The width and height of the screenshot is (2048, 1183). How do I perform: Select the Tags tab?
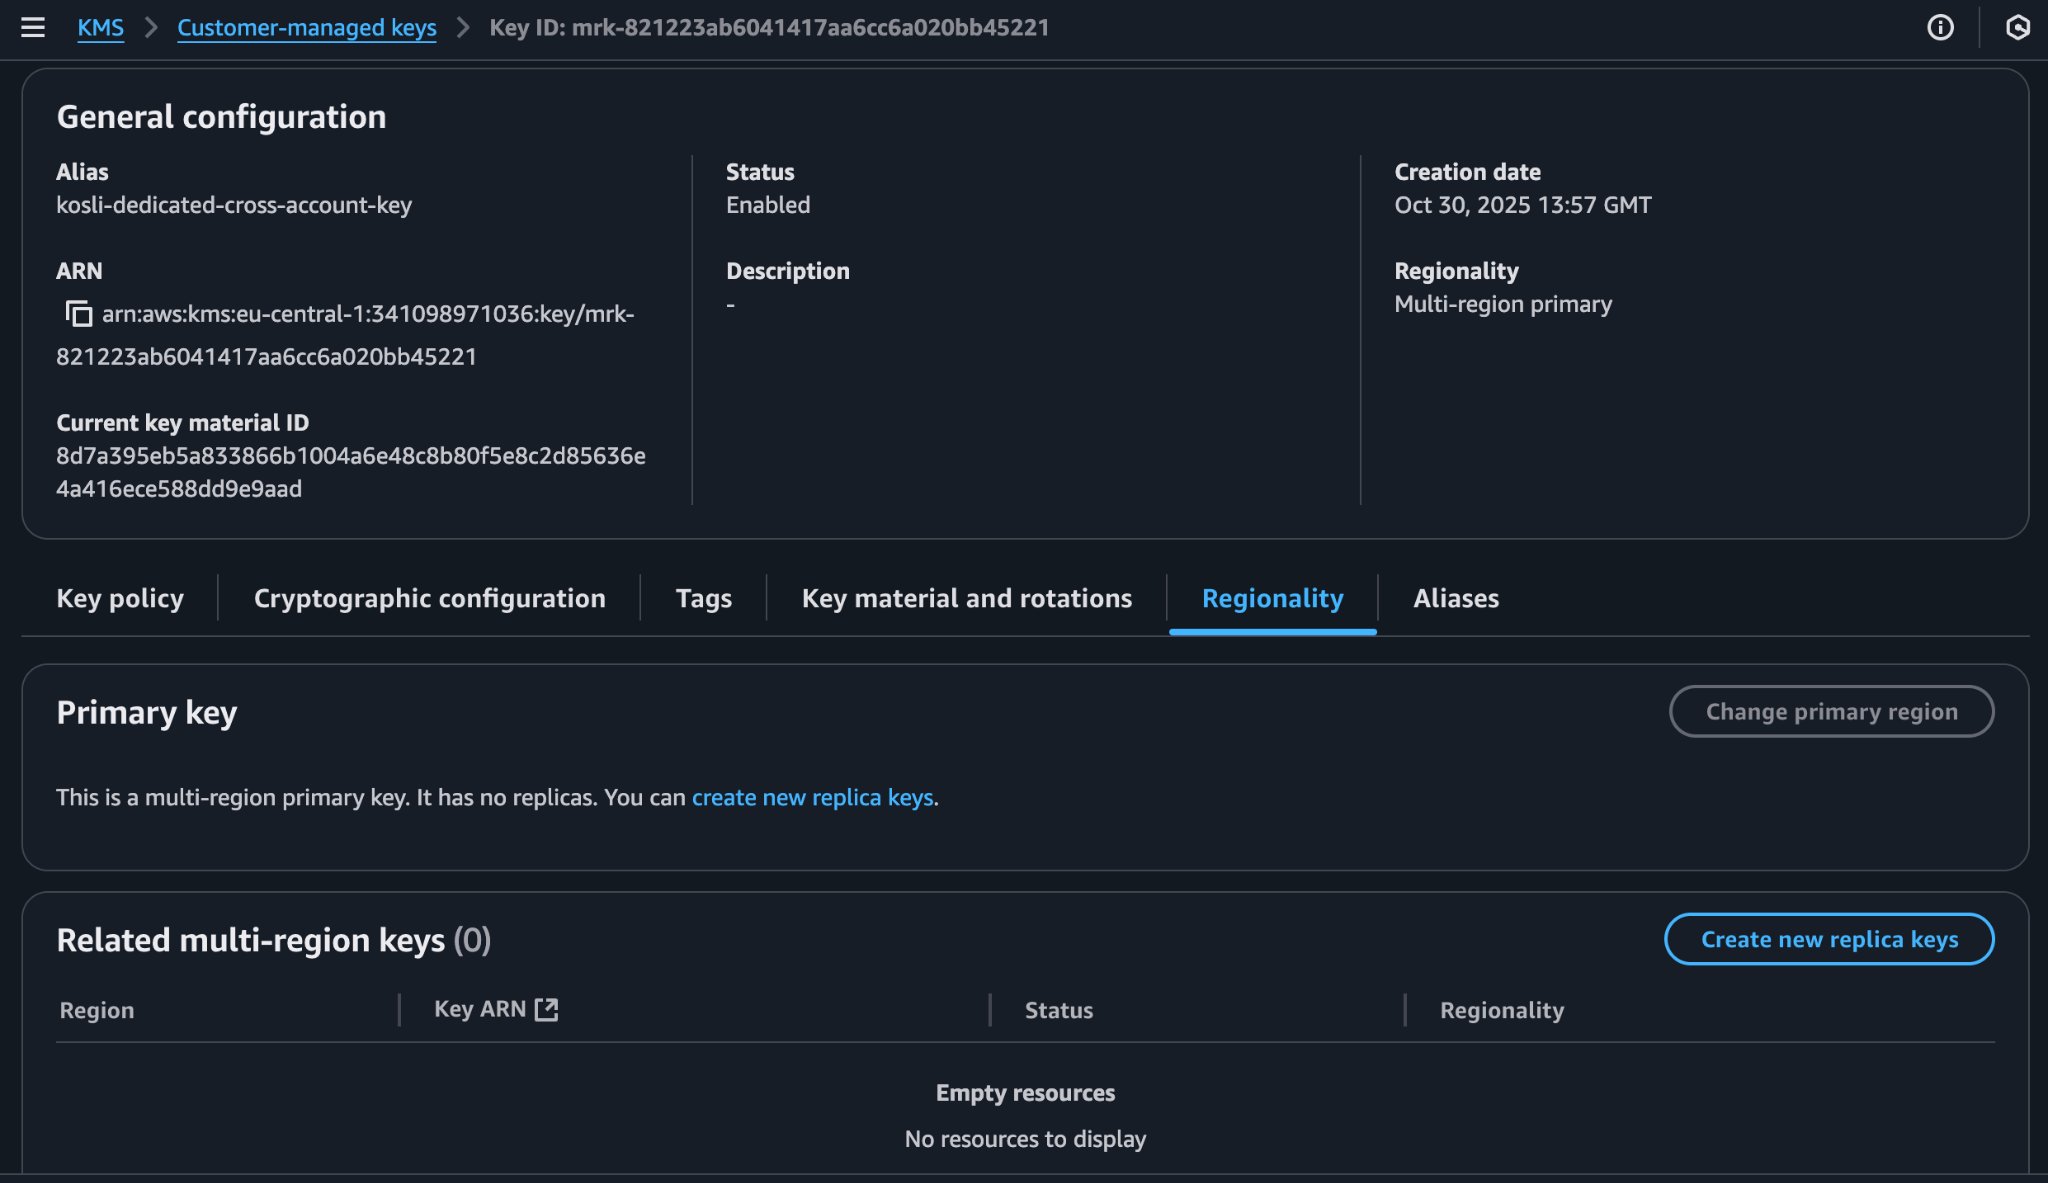click(704, 598)
